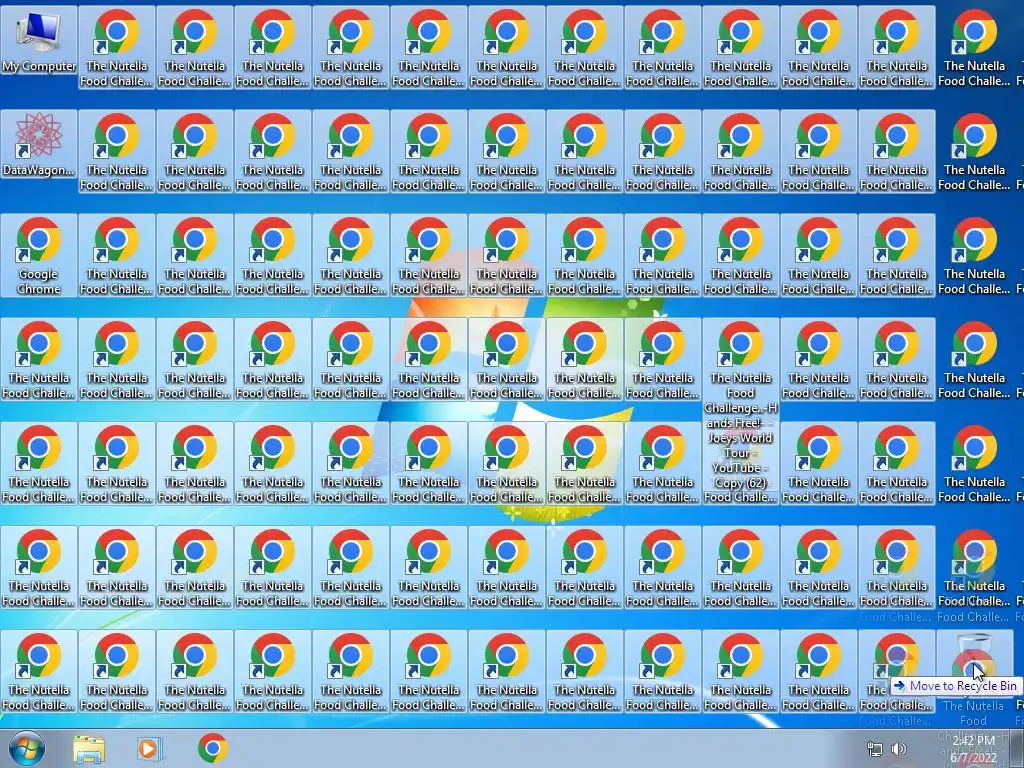Click the network tray icon
Screen dimensions: 1024x768
874,749
